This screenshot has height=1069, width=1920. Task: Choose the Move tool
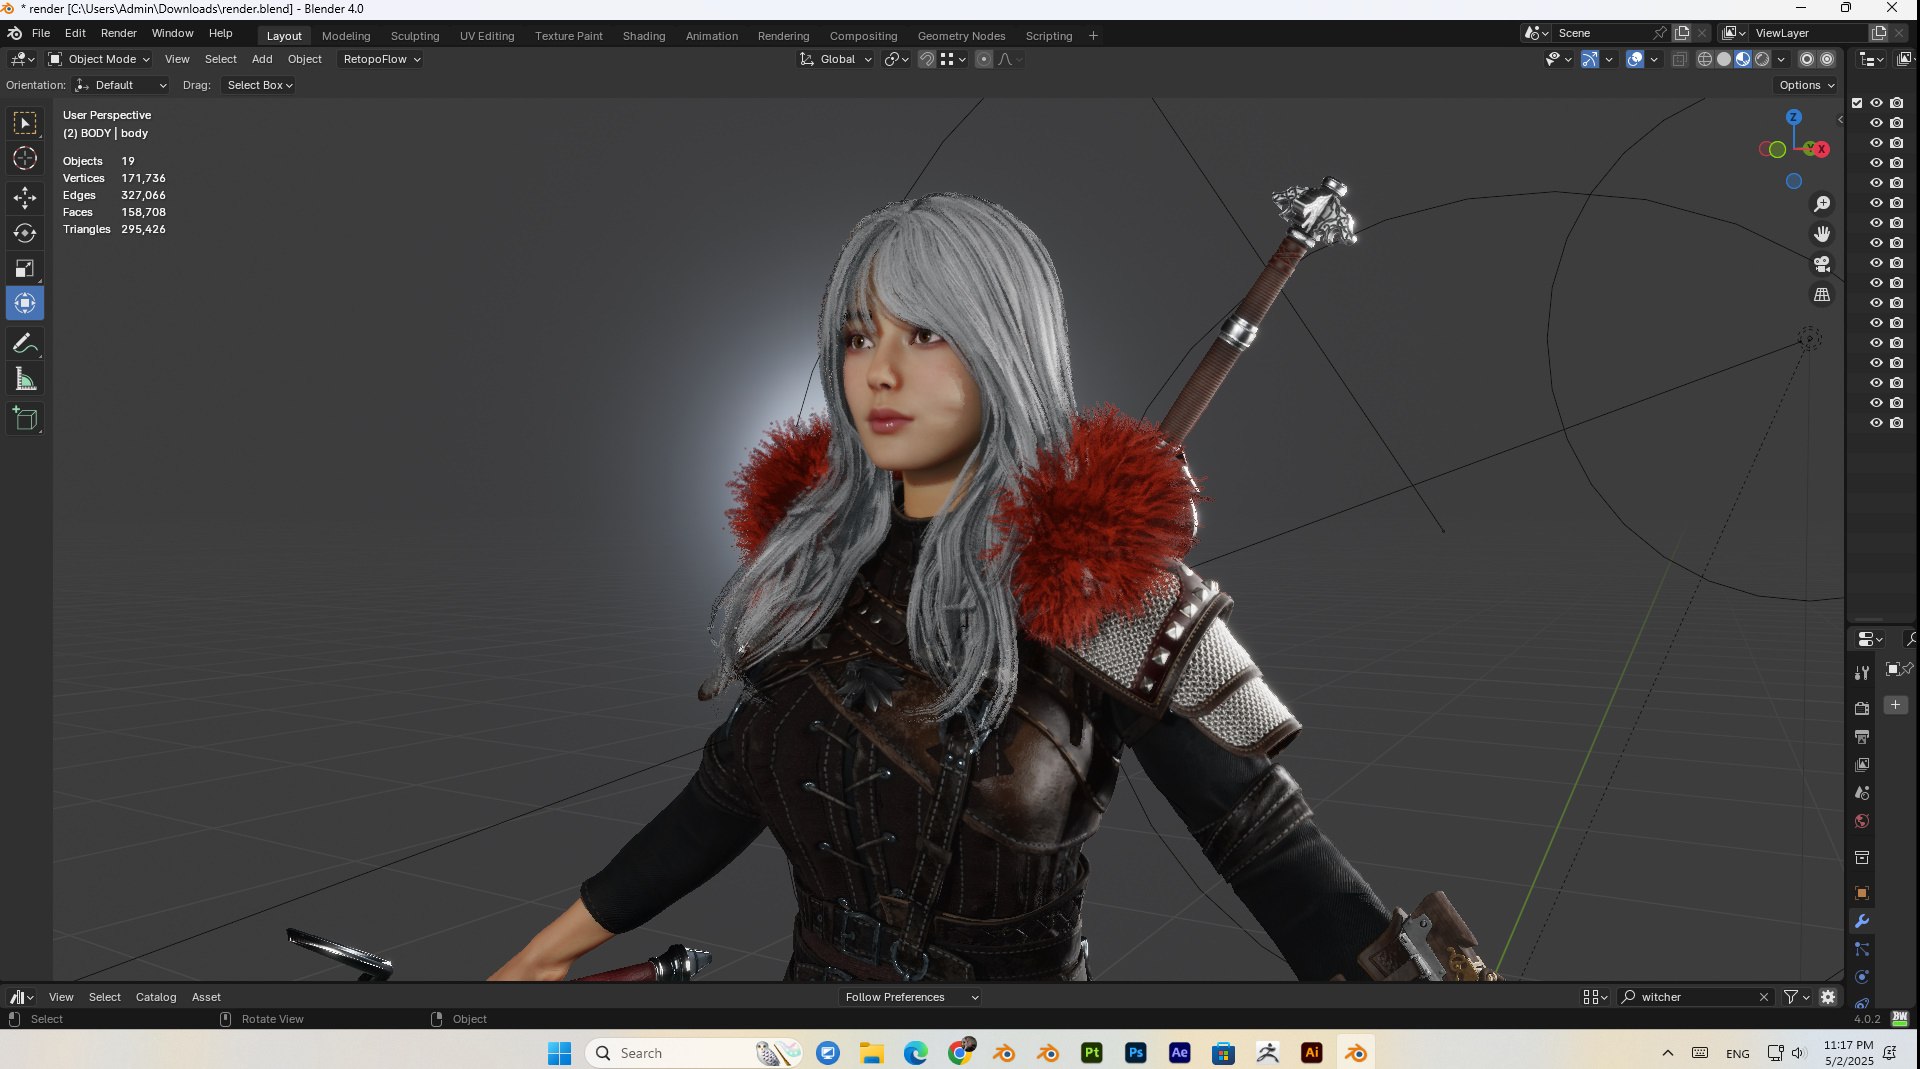coord(25,198)
